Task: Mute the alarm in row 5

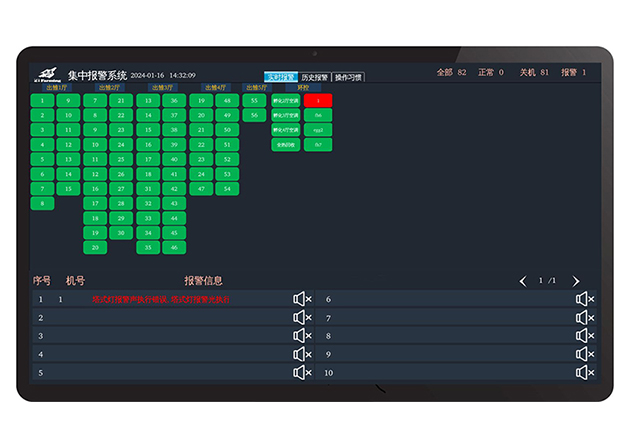Action: click(x=302, y=373)
